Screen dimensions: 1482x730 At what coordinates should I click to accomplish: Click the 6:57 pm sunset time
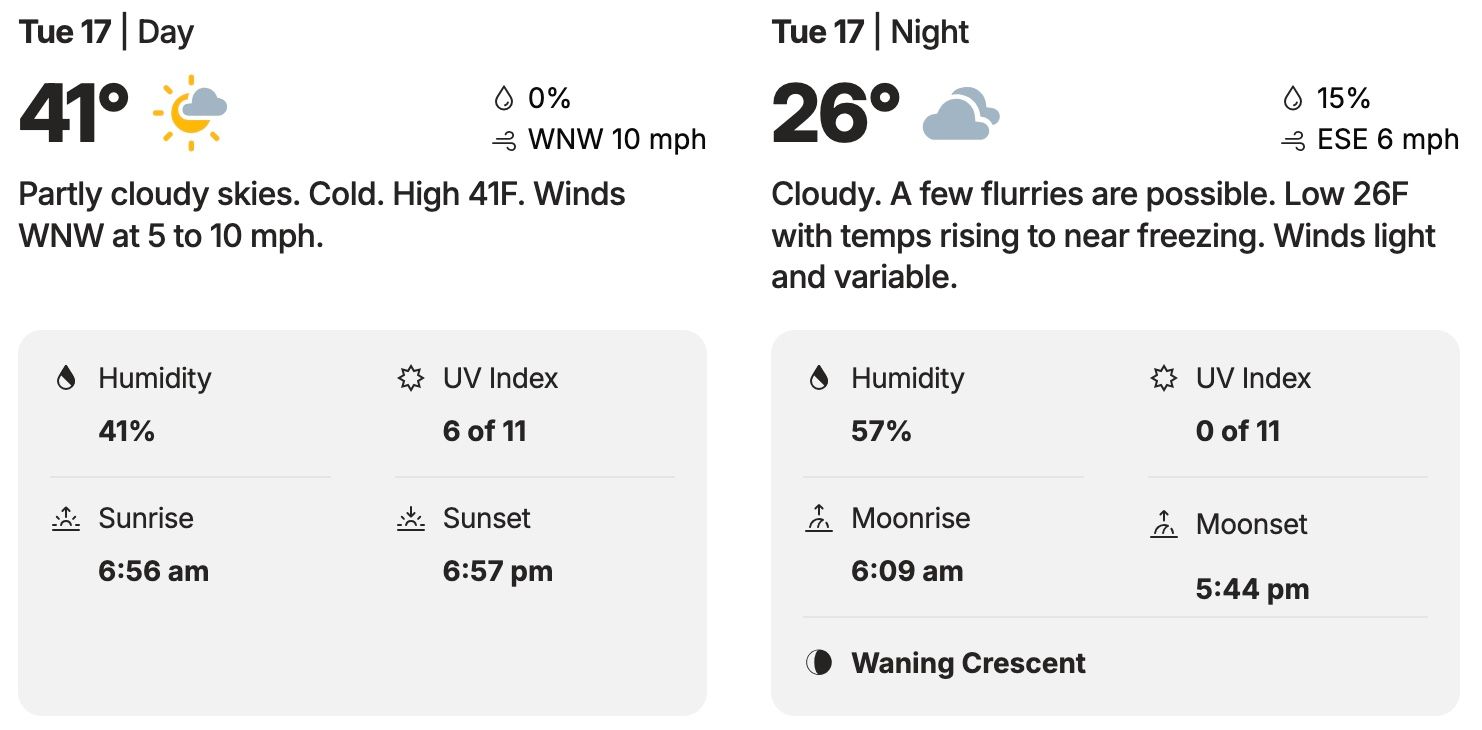(x=498, y=571)
